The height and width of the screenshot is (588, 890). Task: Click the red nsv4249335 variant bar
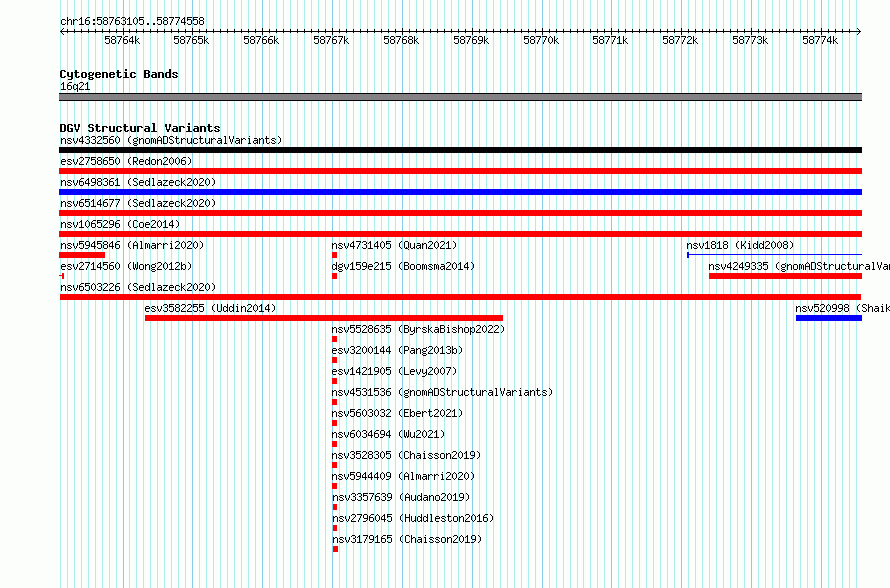click(786, 276)
